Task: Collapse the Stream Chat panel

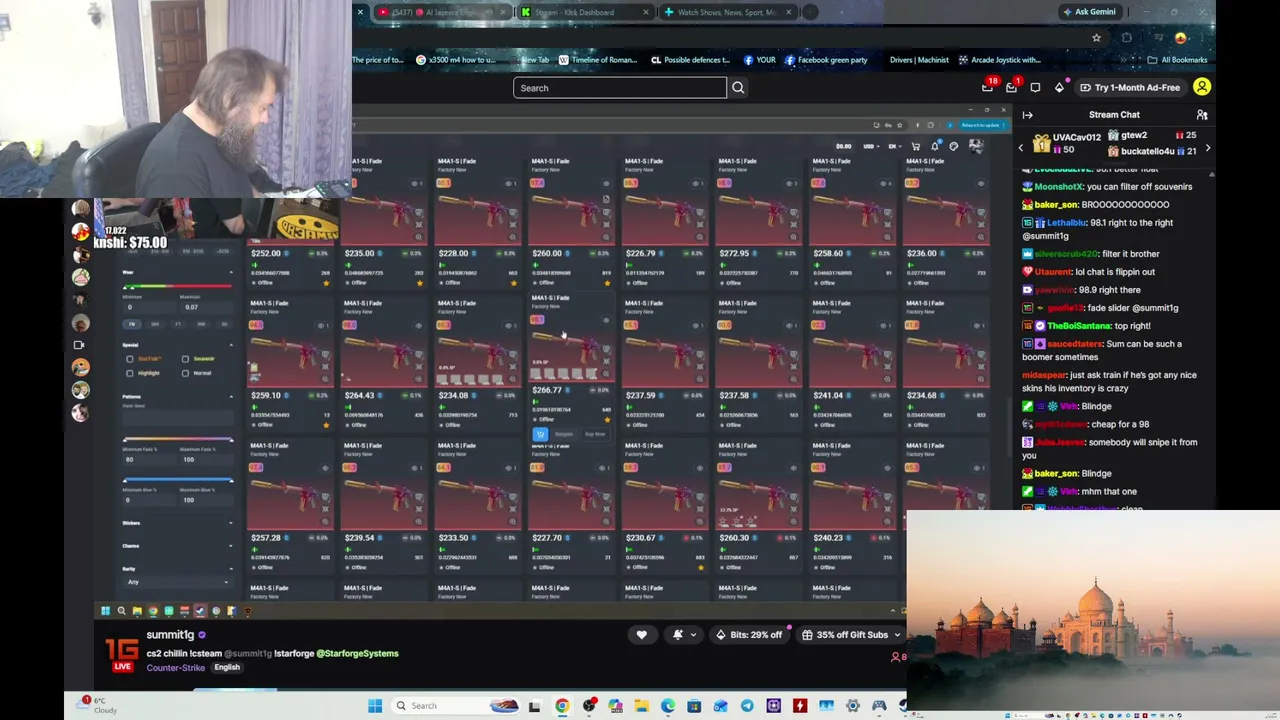Action: [1027, 115]
